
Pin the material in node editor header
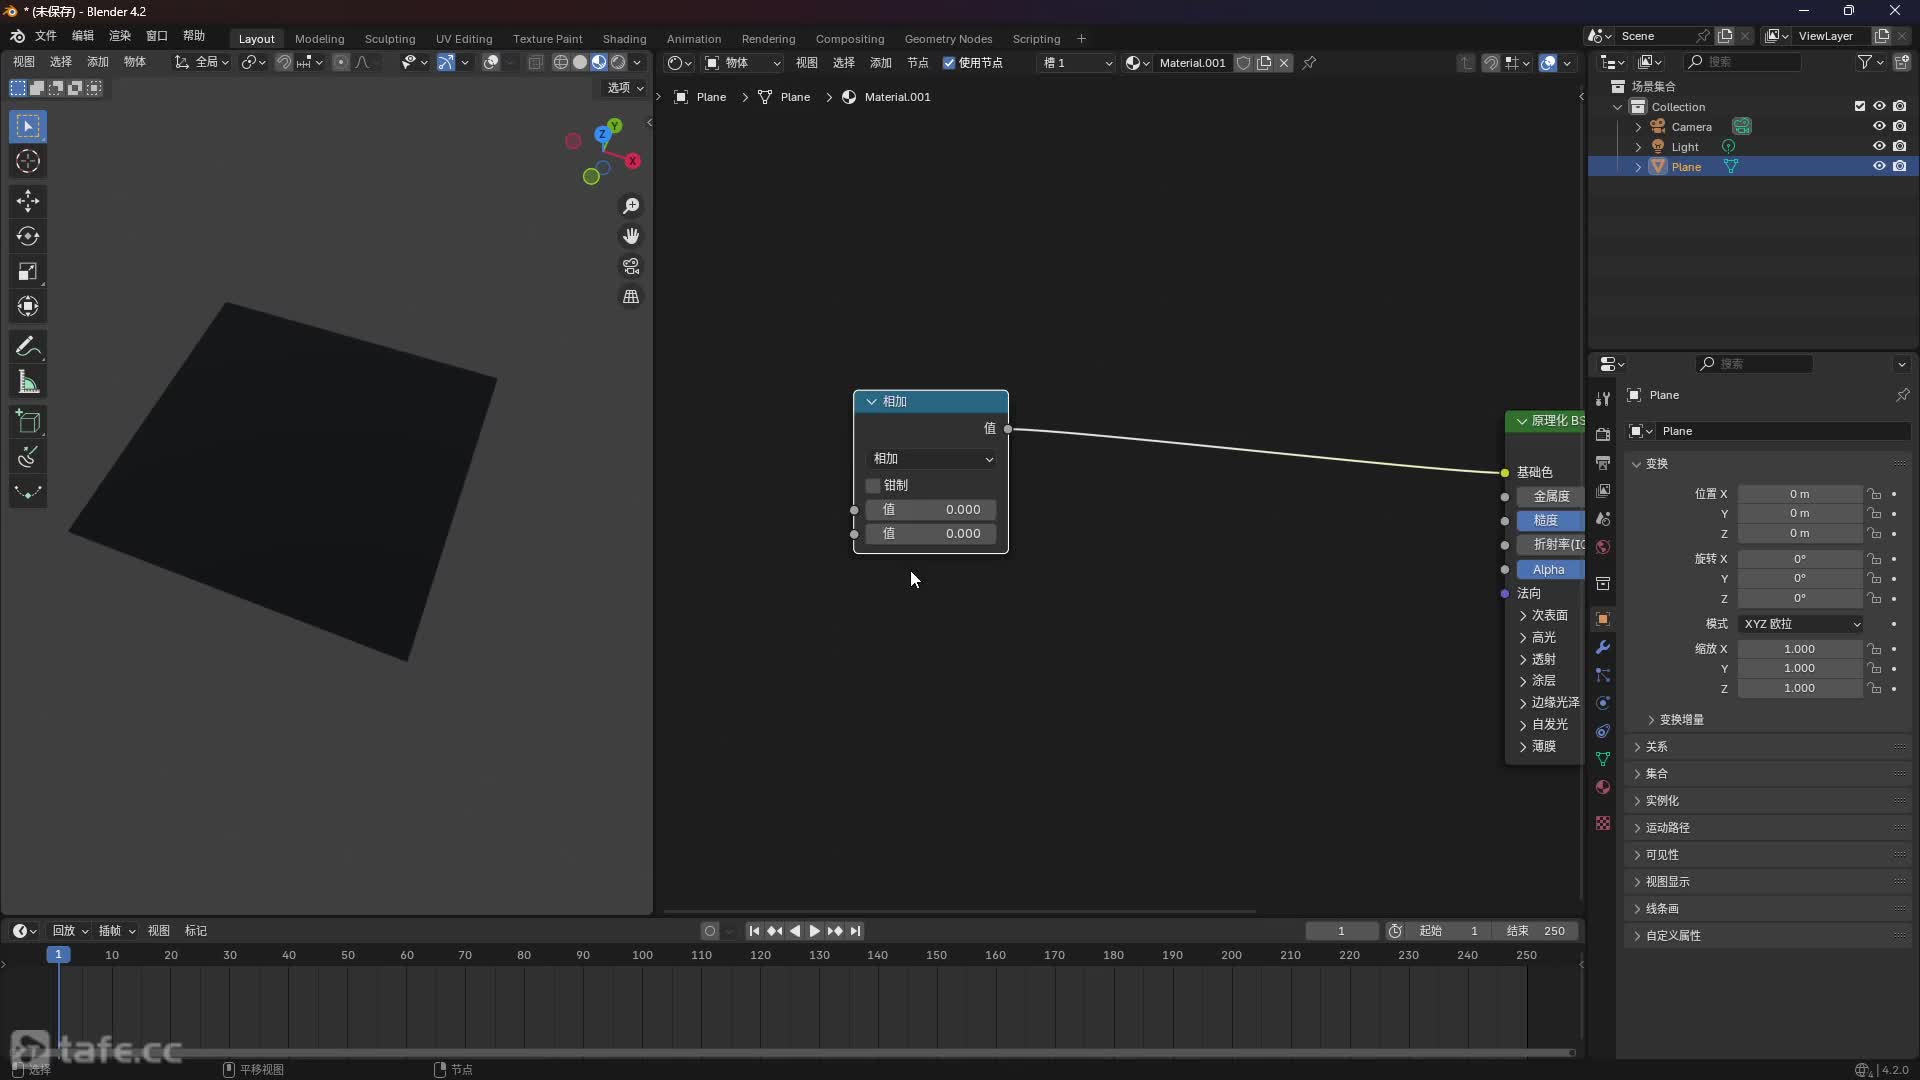[1309, 63]
